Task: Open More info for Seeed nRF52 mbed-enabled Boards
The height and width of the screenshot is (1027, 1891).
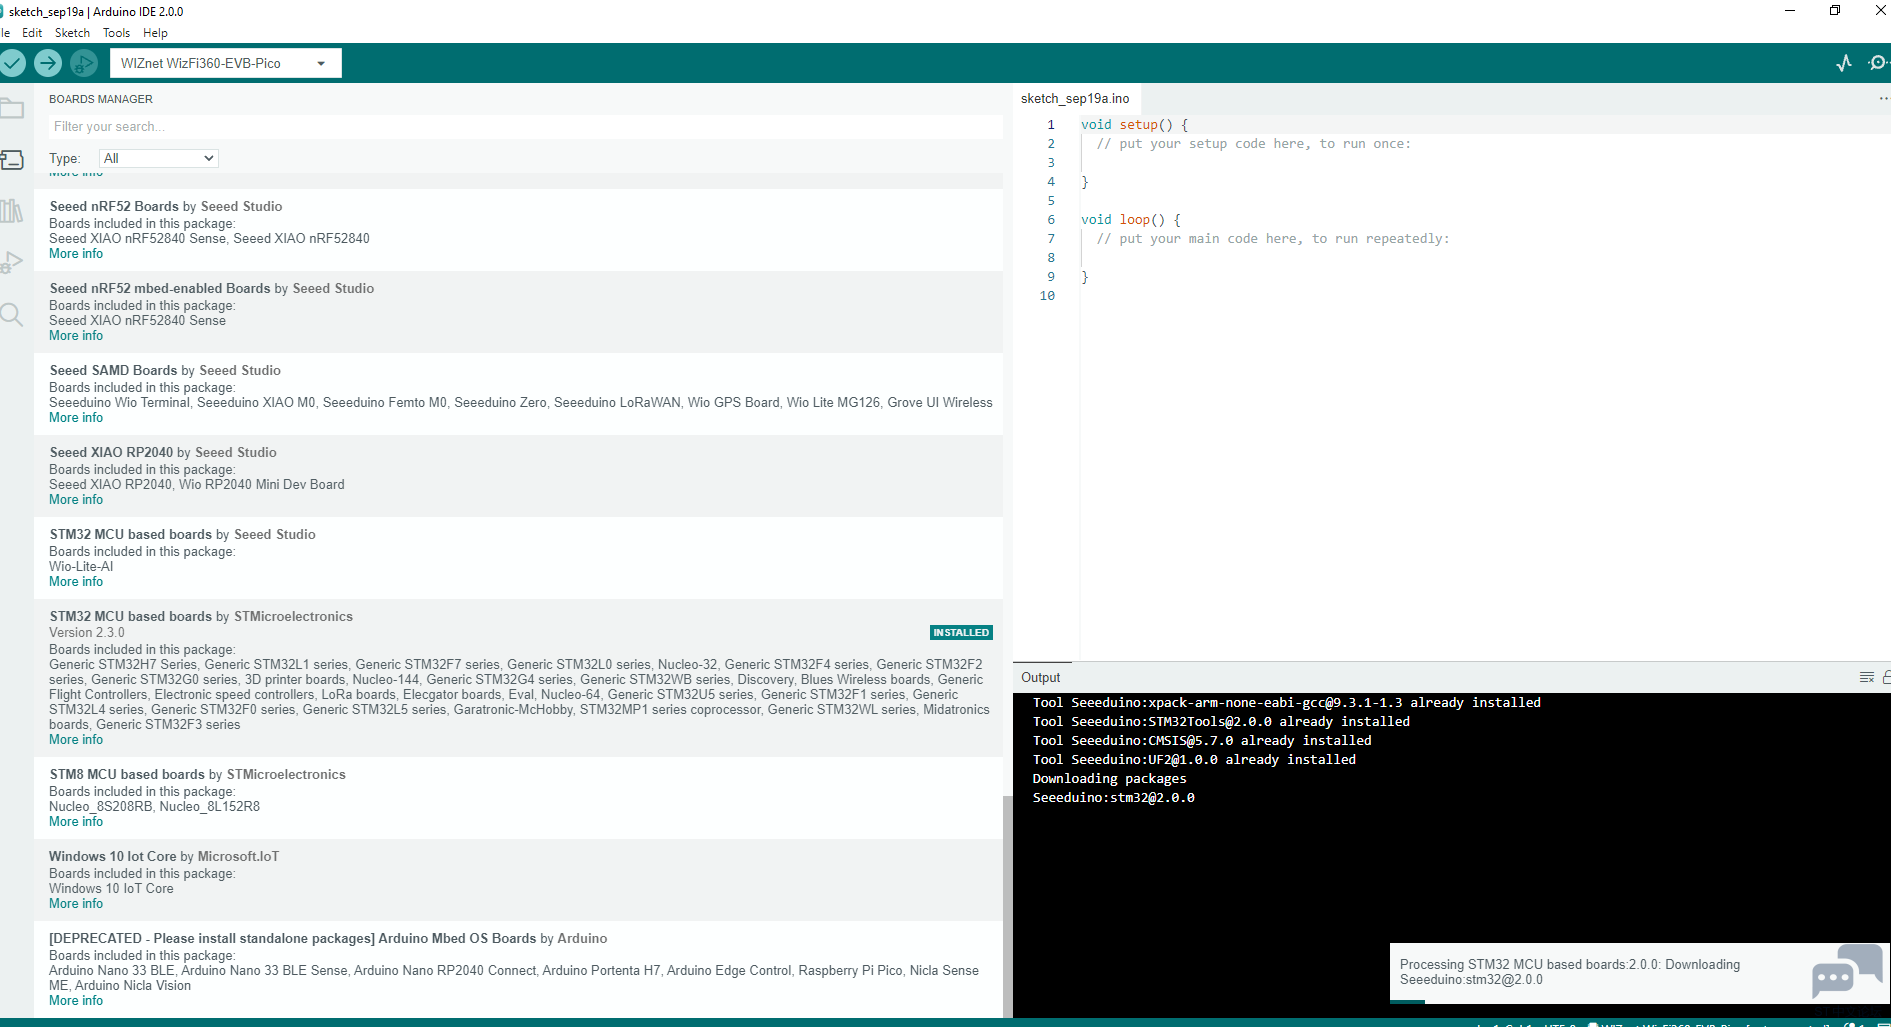Action: pyautogui.click(x=76, y=336)
